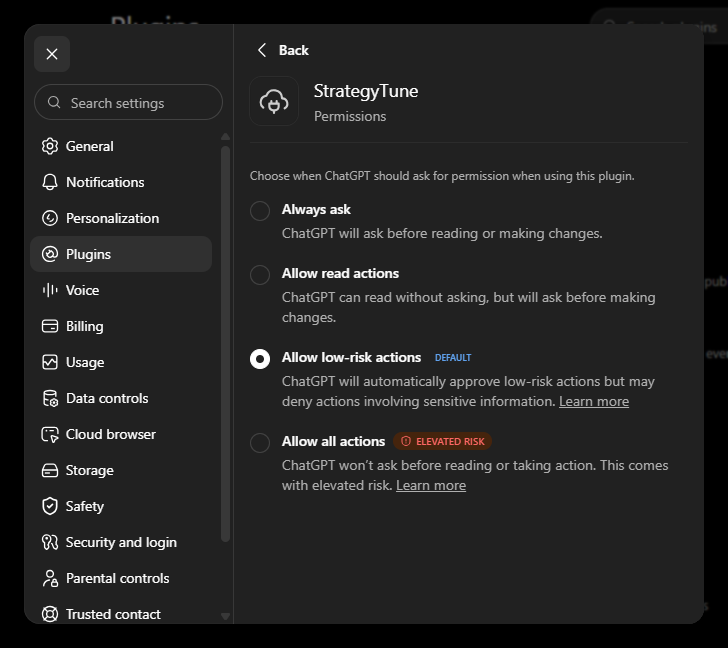Click the Parental controls label
Screen dimensions: 728x648
click(117, 578)
